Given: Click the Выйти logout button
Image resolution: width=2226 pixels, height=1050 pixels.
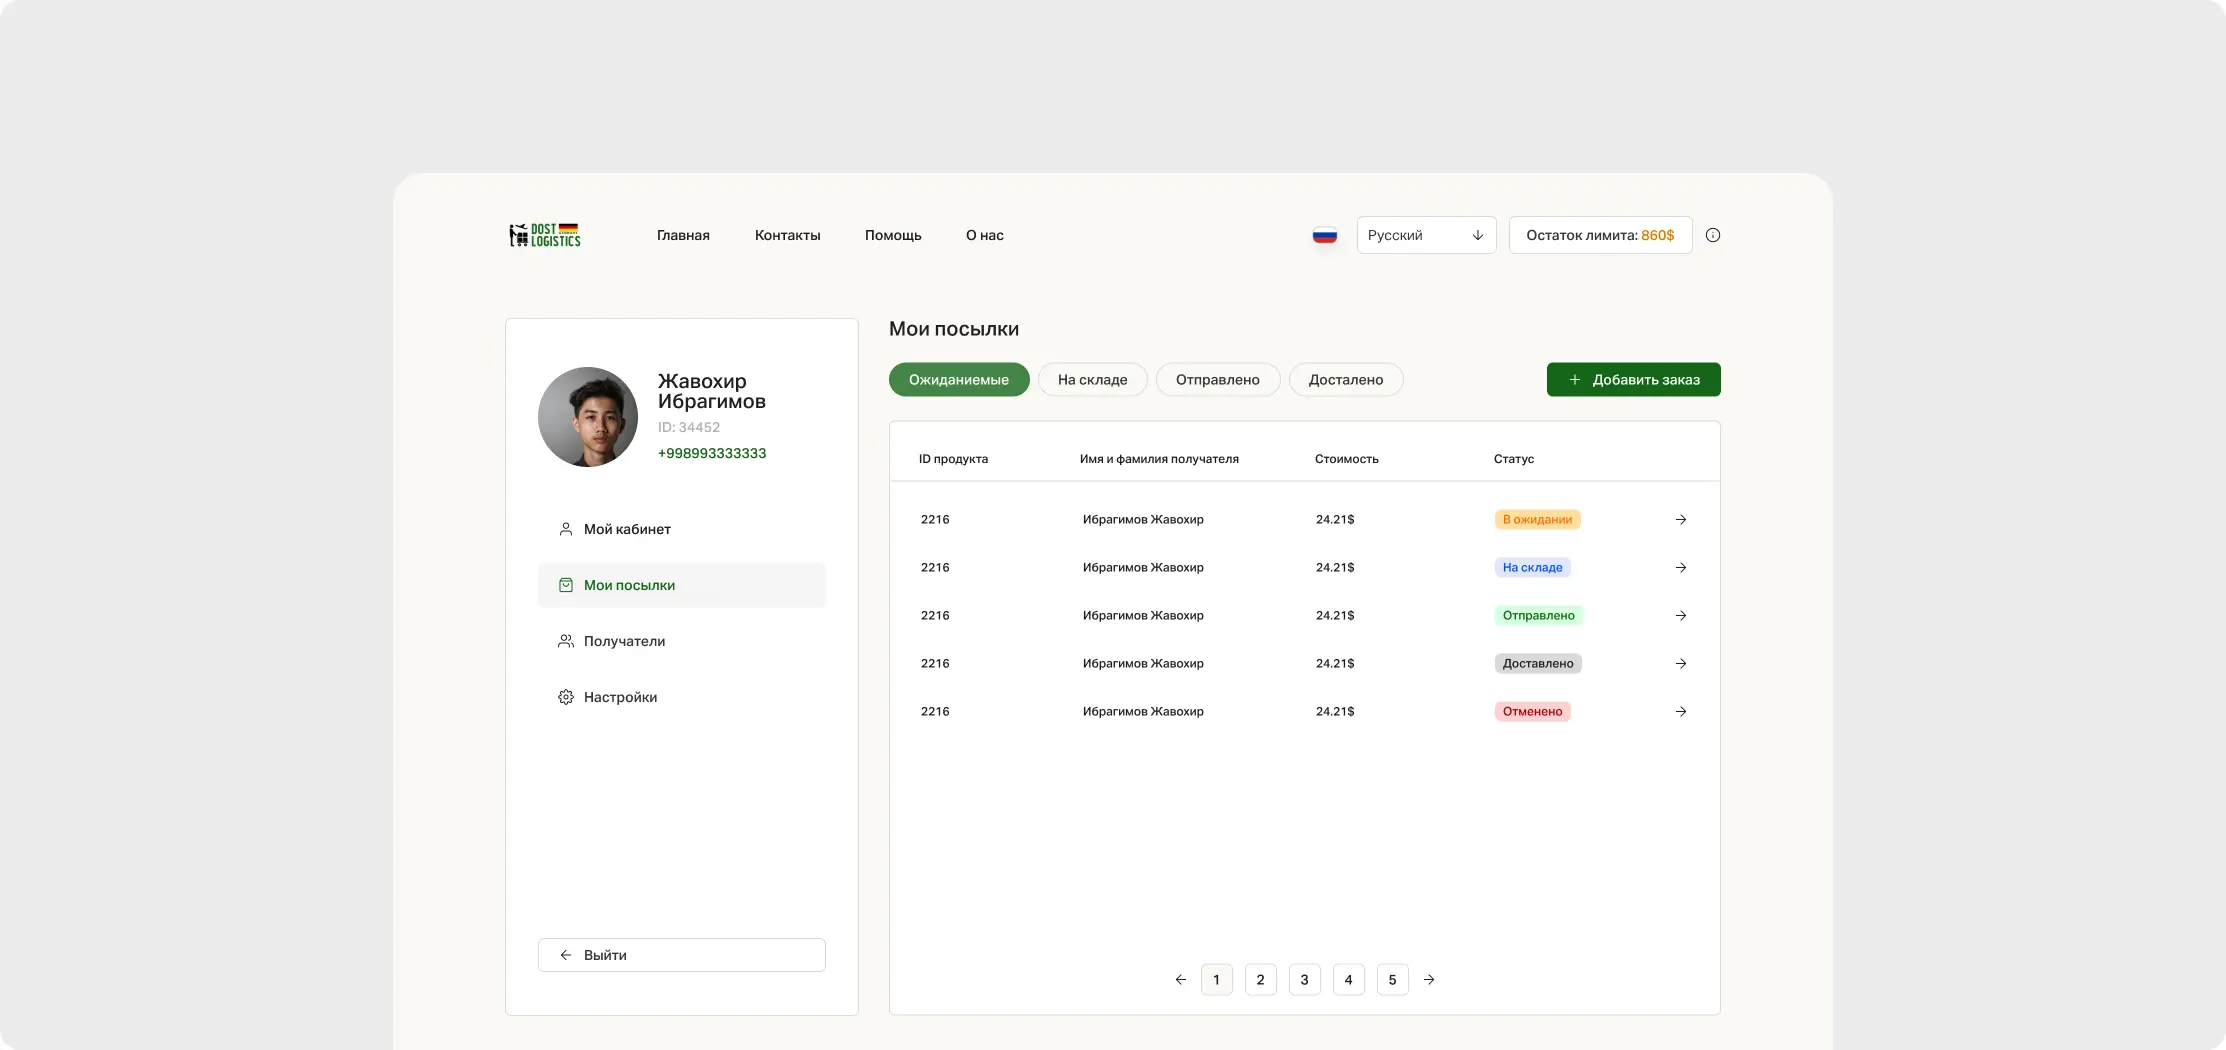Looking at the screenshot, I should tap(682, 955).
